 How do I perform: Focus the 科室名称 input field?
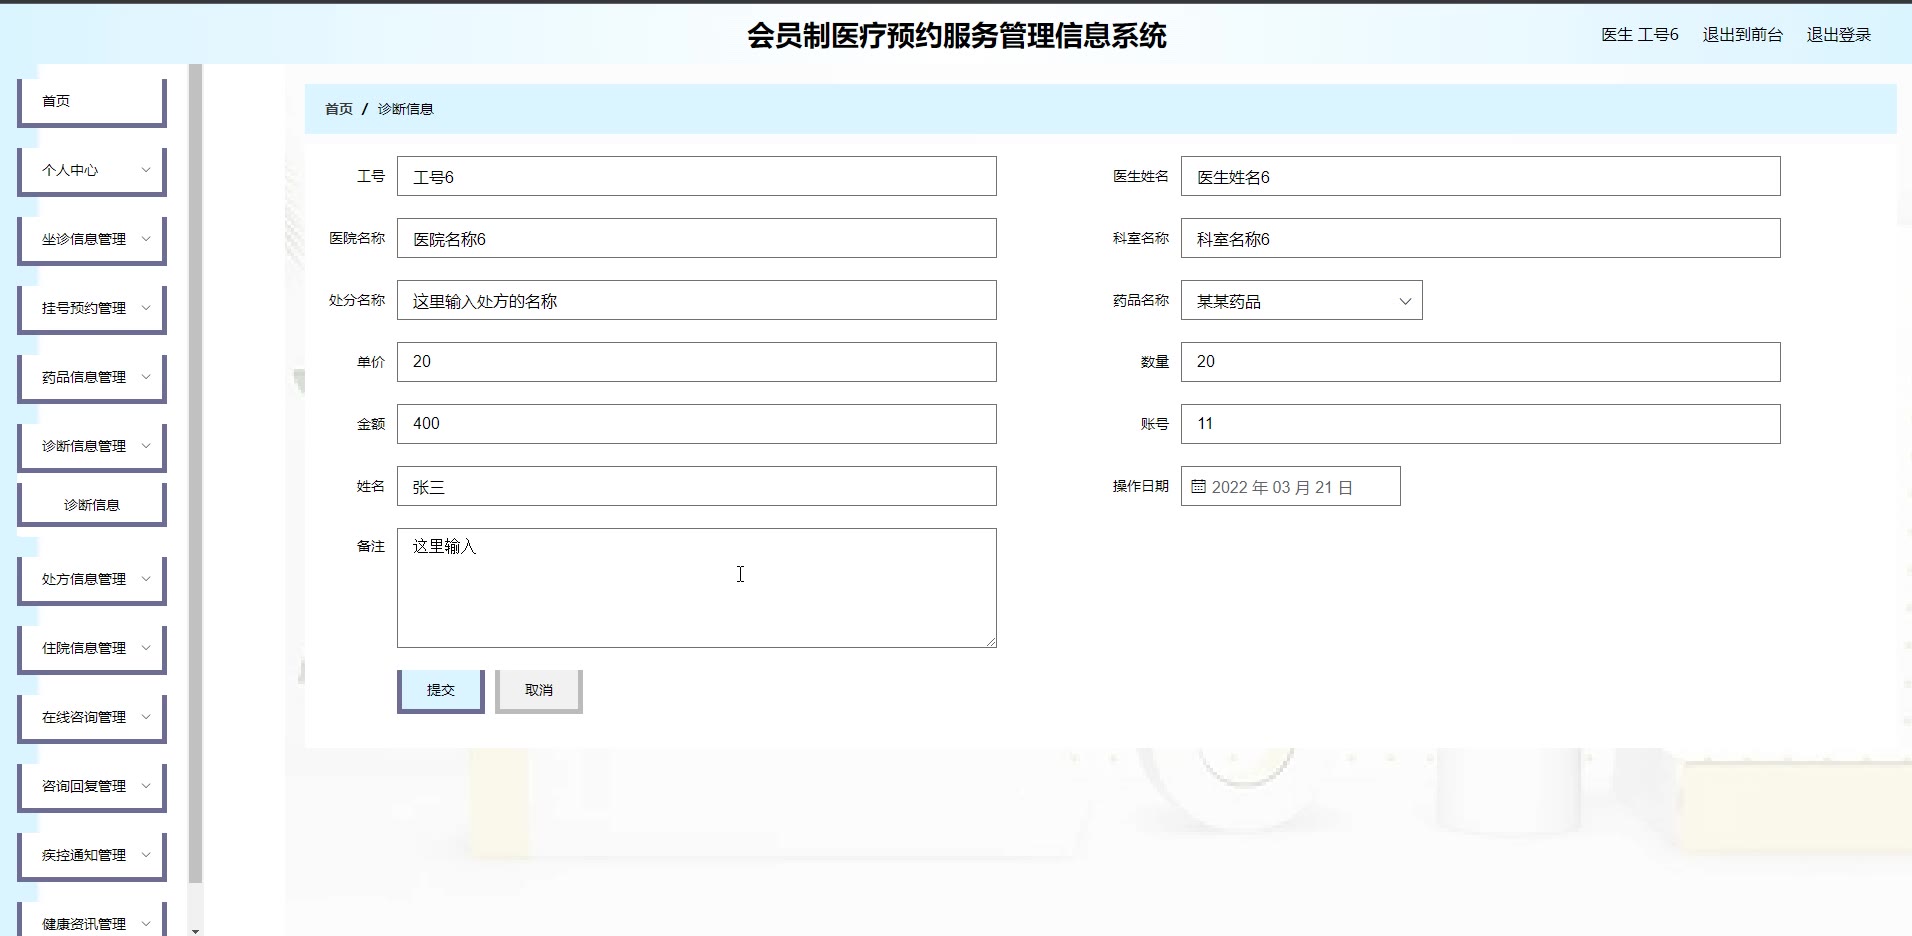[x=1480, y=238]
